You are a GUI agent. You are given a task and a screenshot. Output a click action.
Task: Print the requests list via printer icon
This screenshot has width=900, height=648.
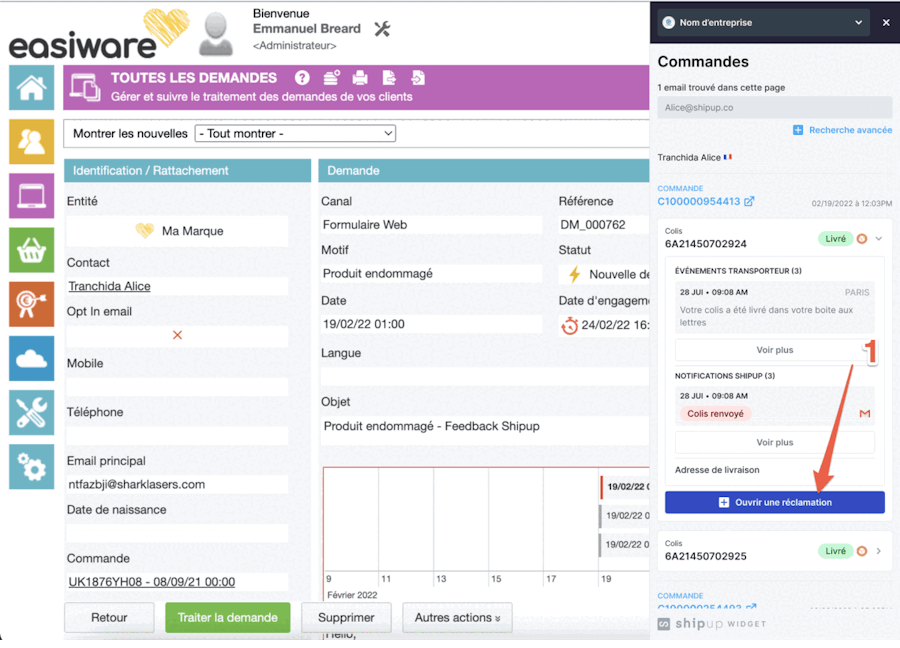point(360,78)
